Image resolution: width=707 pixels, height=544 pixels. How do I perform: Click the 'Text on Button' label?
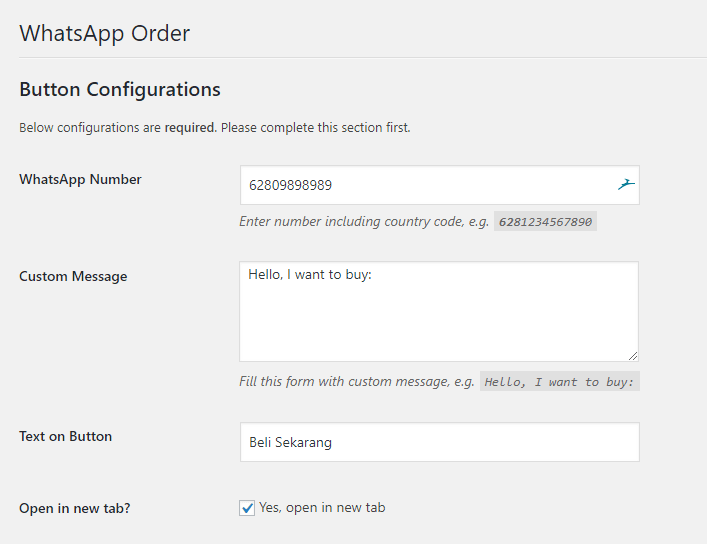point(65,436)
